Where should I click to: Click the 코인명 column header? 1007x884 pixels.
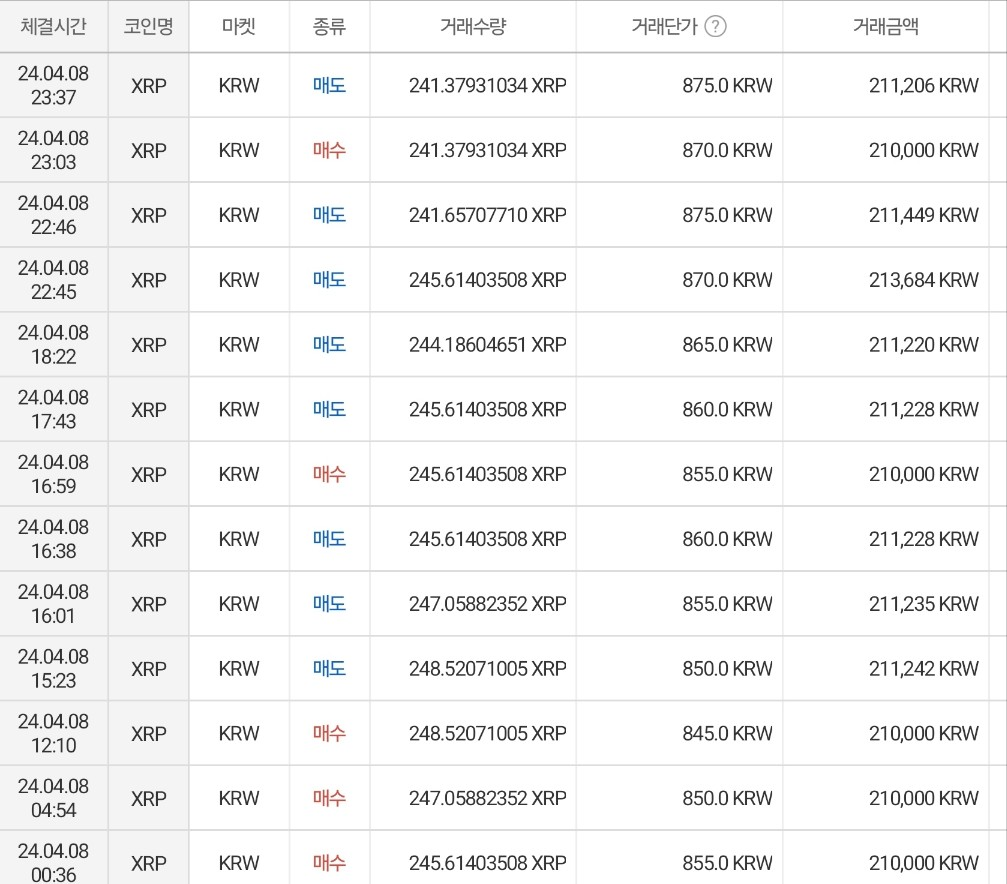click(x=148, y=26)
